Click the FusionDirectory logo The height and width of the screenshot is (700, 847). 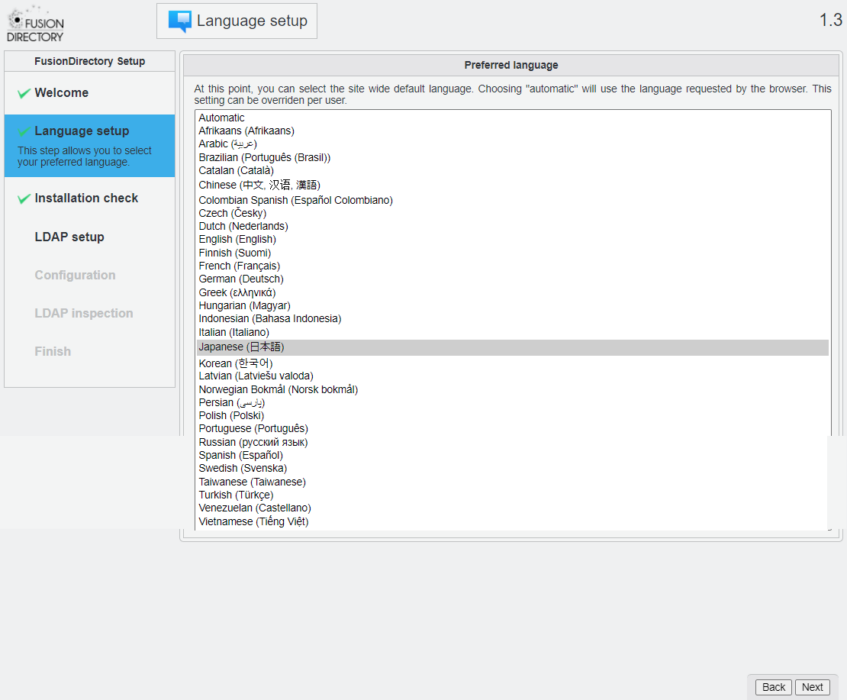tap(36, 24)
